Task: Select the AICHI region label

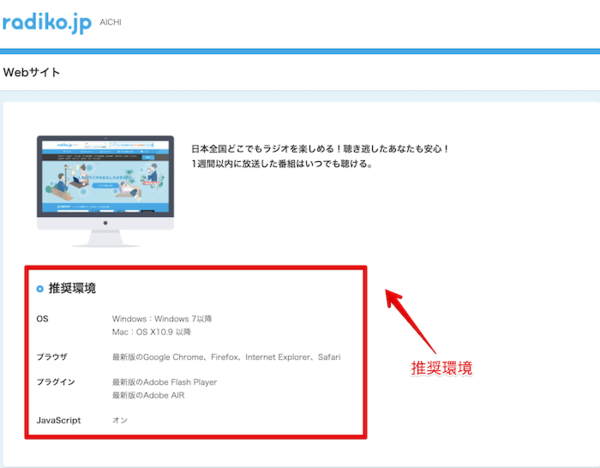Action: coord(111,22)
